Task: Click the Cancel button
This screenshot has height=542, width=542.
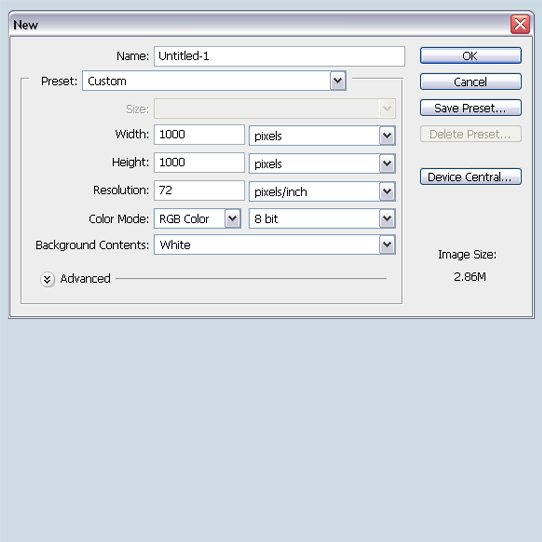Action: tap(470, 82)
